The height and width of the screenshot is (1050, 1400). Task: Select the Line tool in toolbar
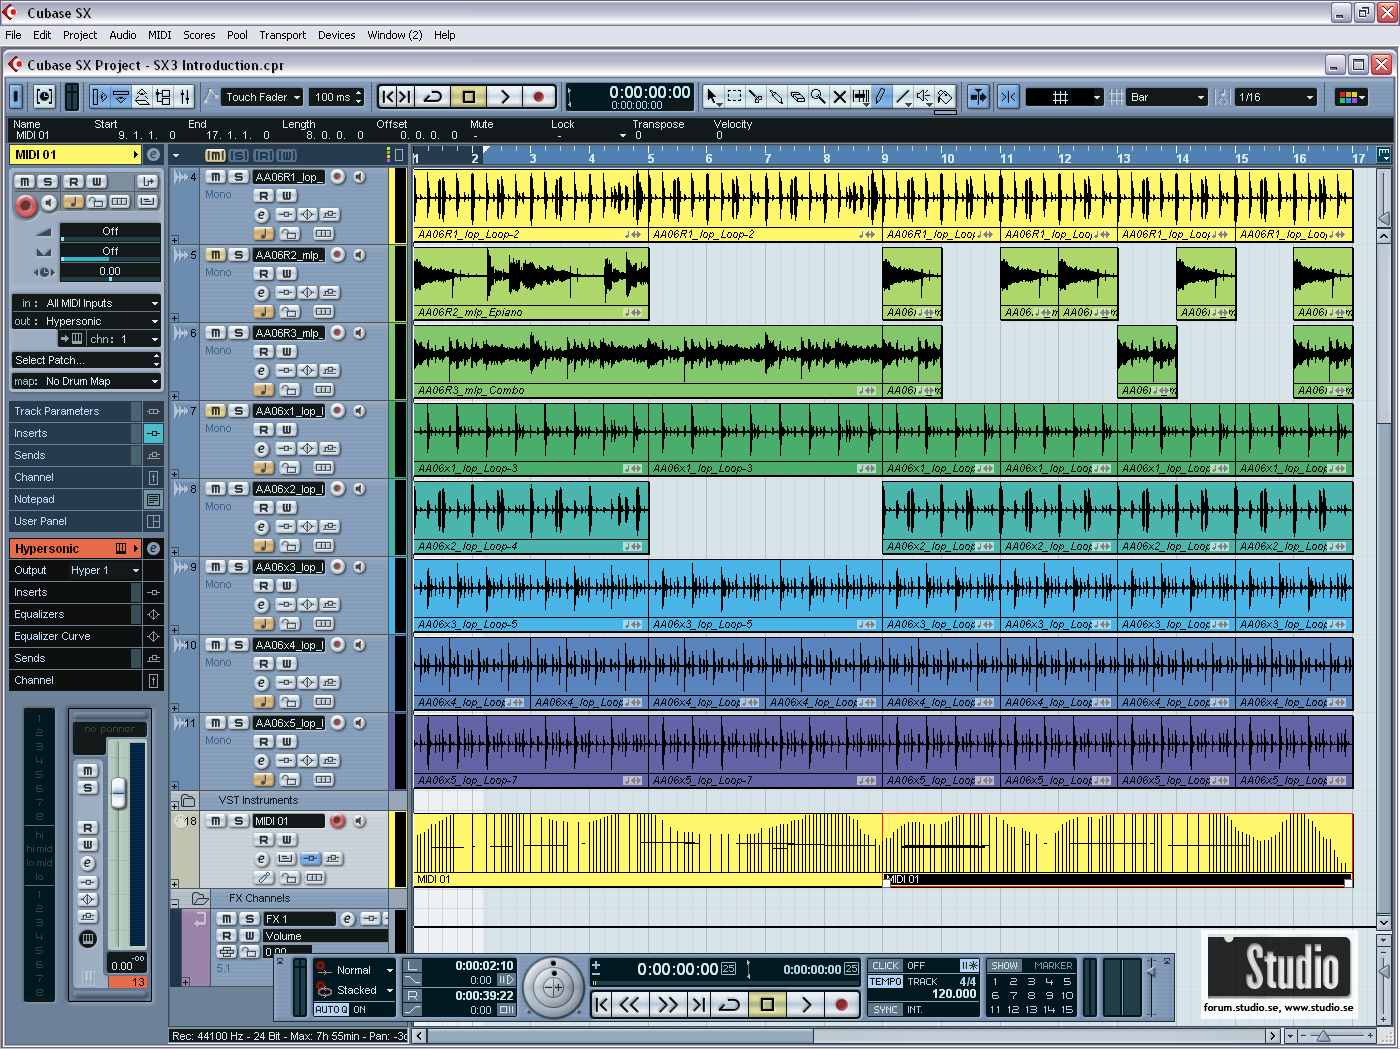[x=903, y=97]
